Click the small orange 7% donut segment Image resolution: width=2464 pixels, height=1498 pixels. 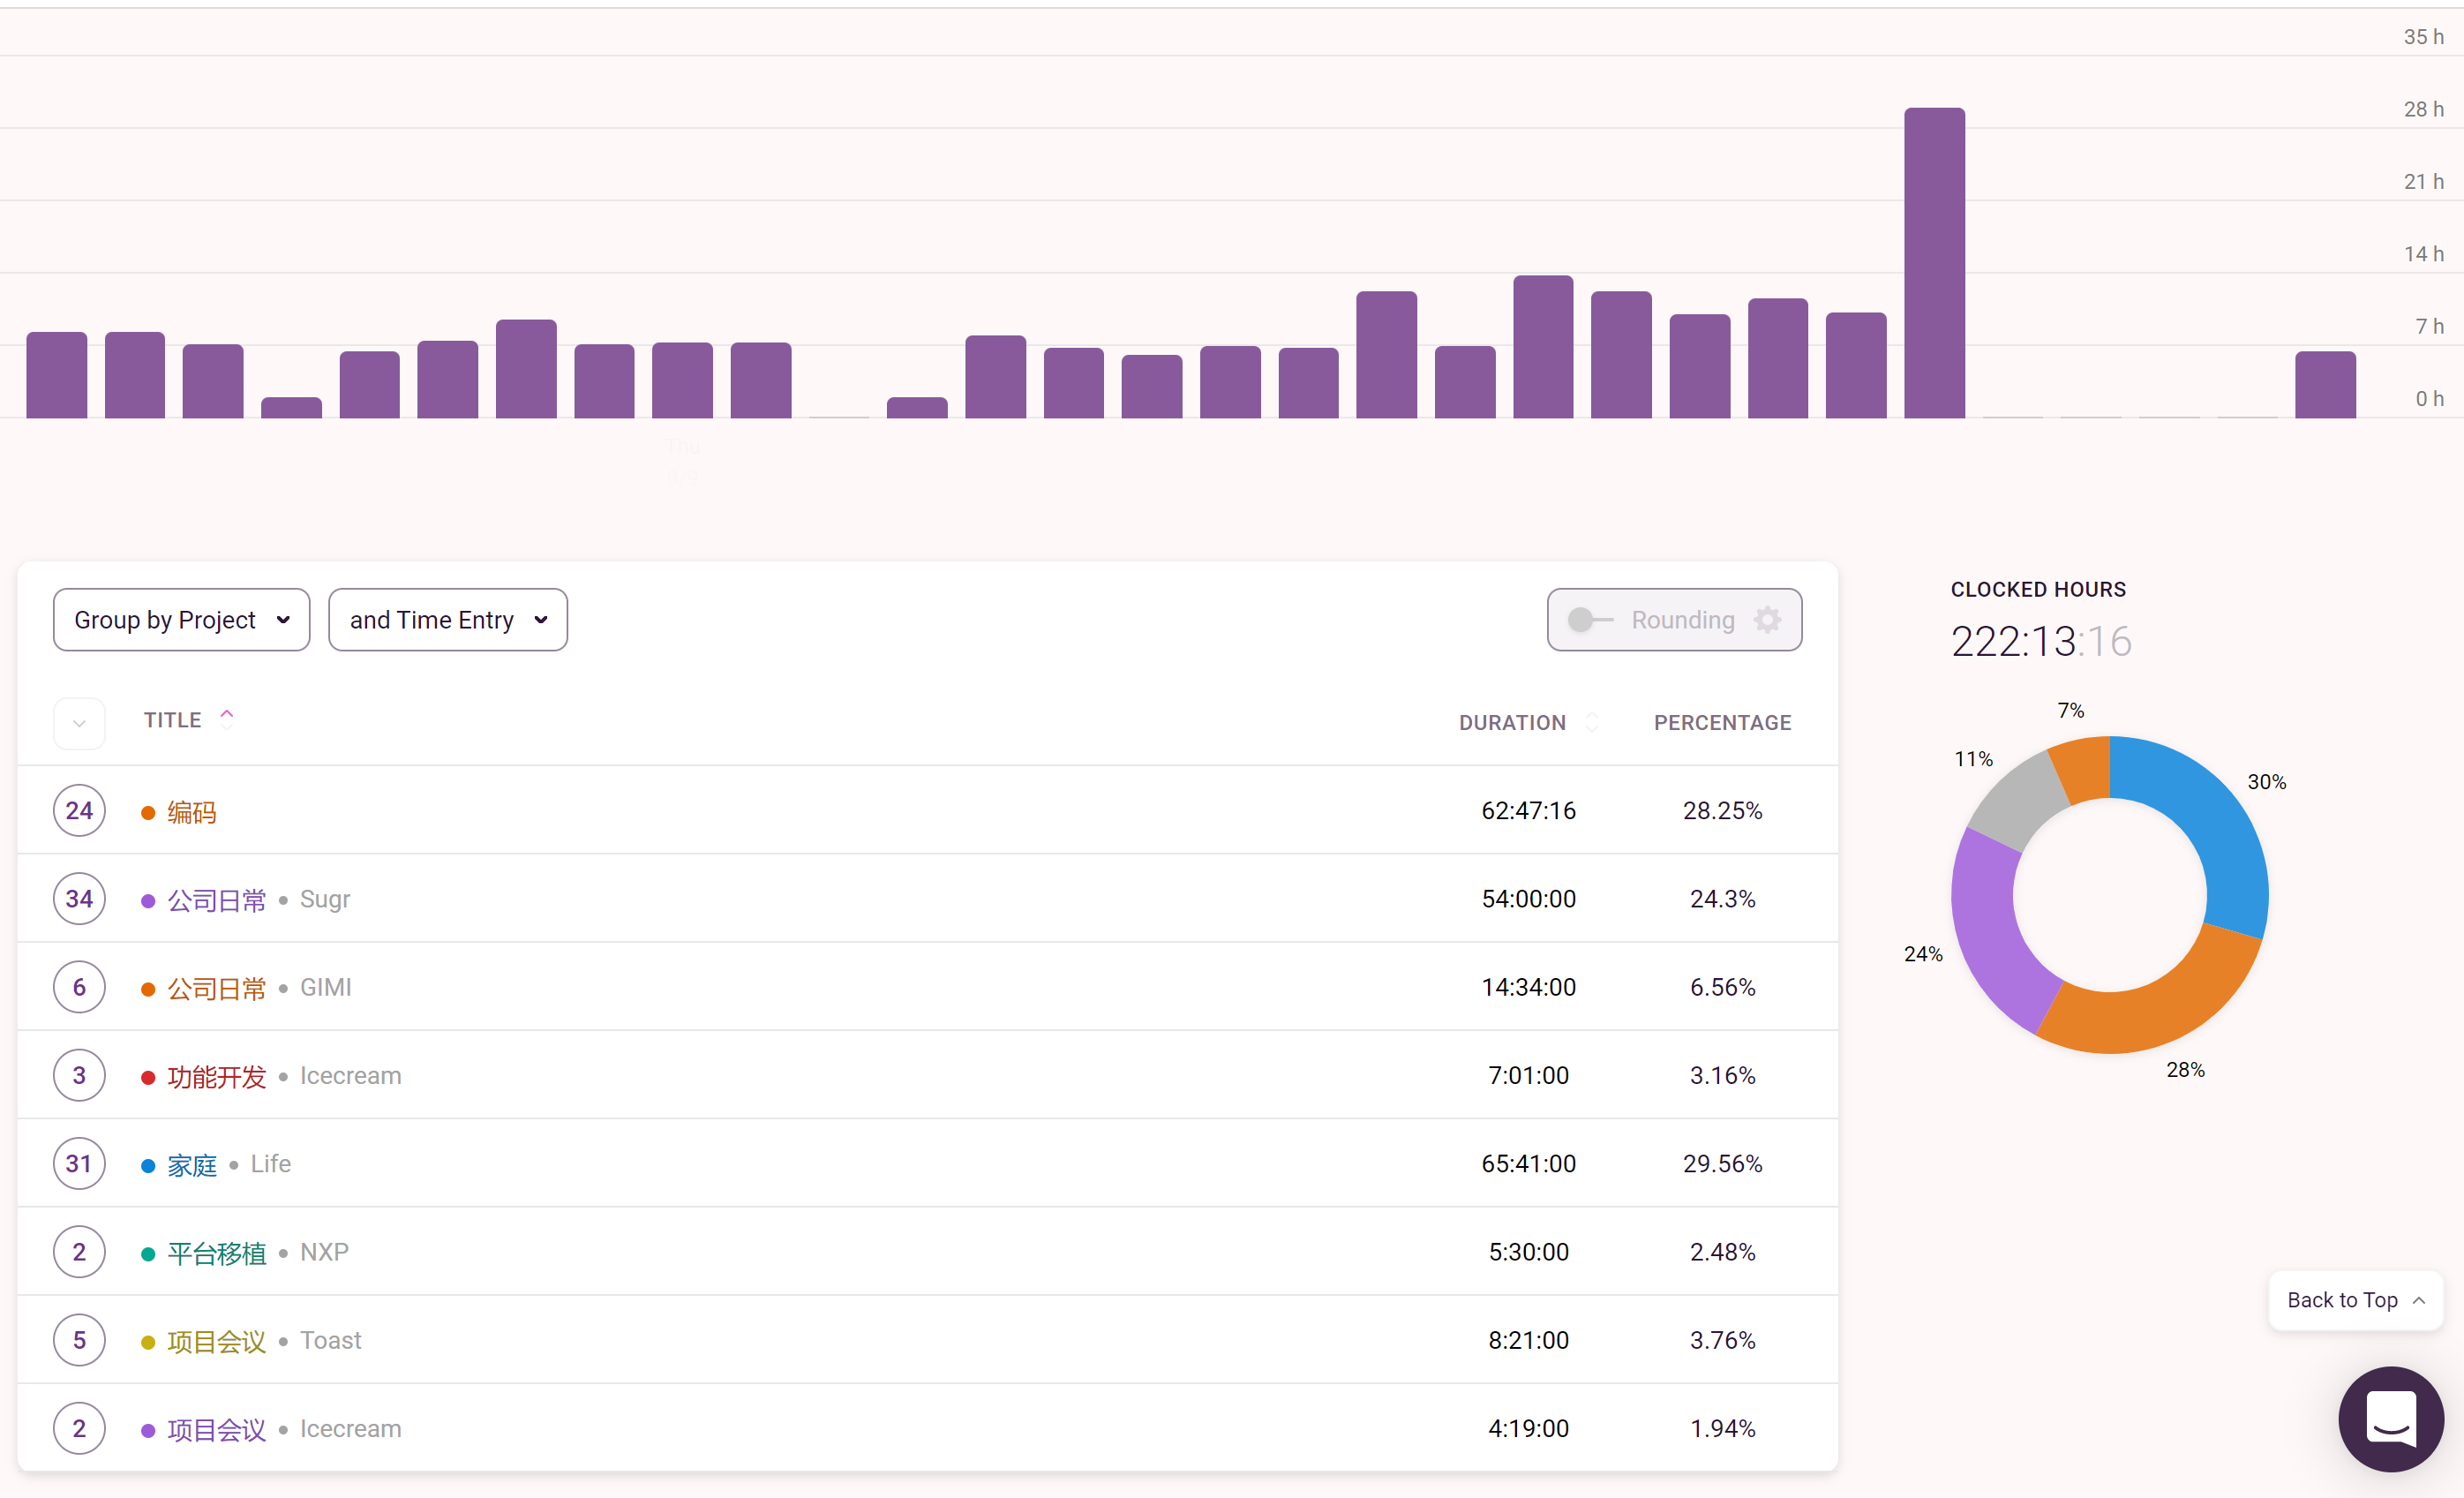2084,768
